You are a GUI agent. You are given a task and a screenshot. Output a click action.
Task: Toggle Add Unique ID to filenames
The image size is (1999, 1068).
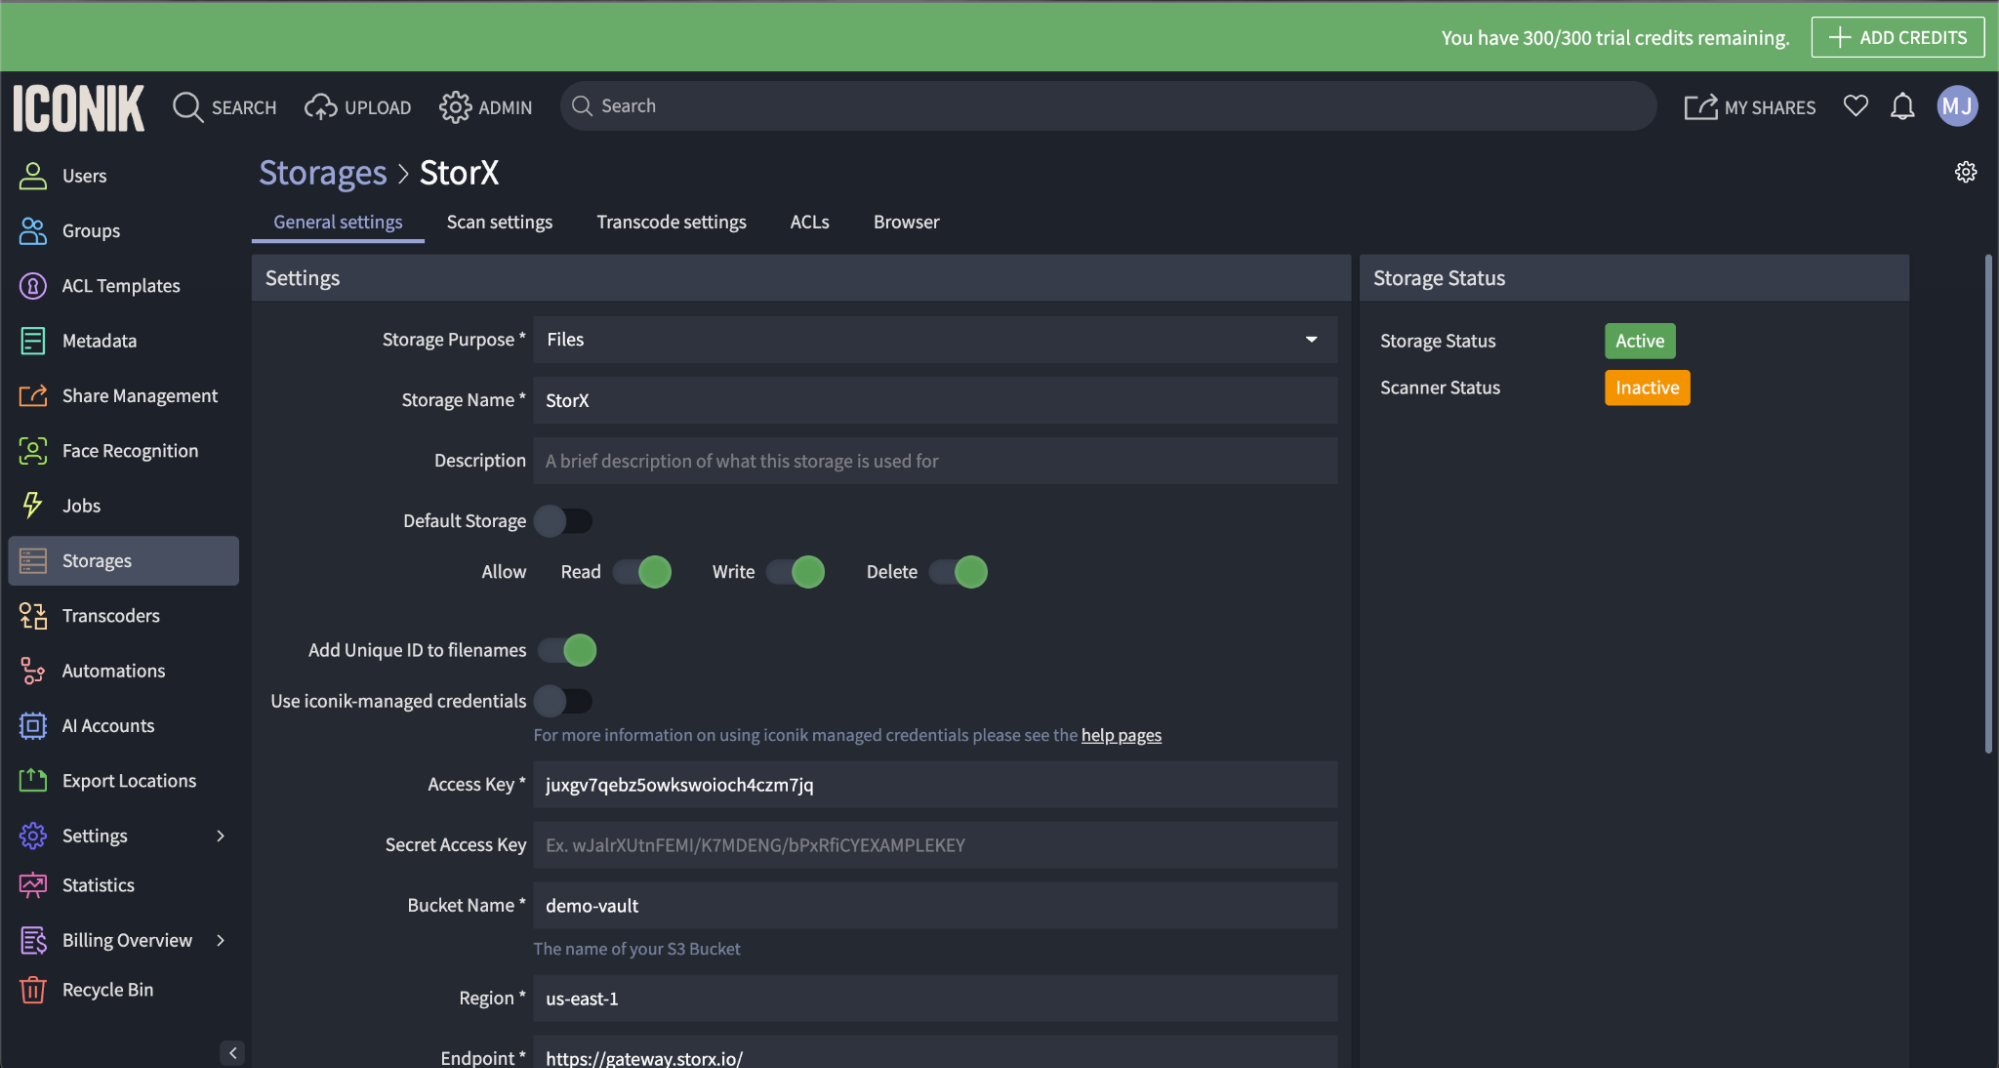tap(567, 650)
